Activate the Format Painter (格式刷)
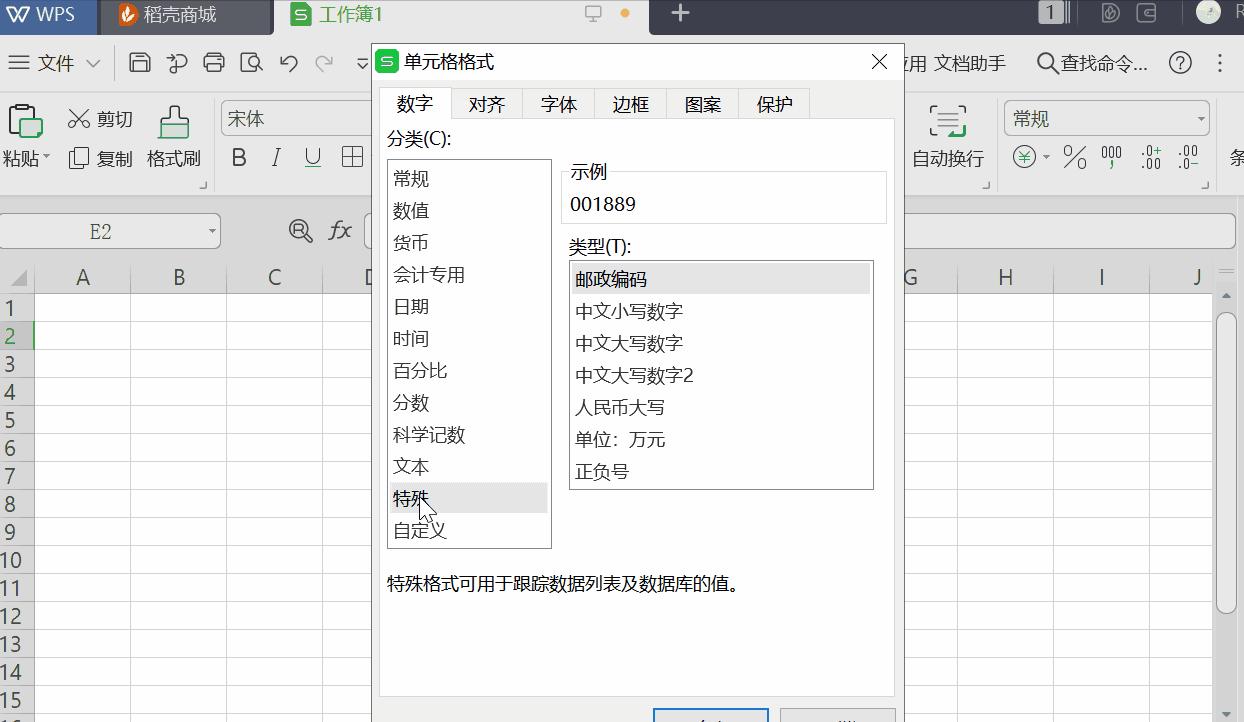This screenshot has width=1244, height=722. (x=173, y=140)
